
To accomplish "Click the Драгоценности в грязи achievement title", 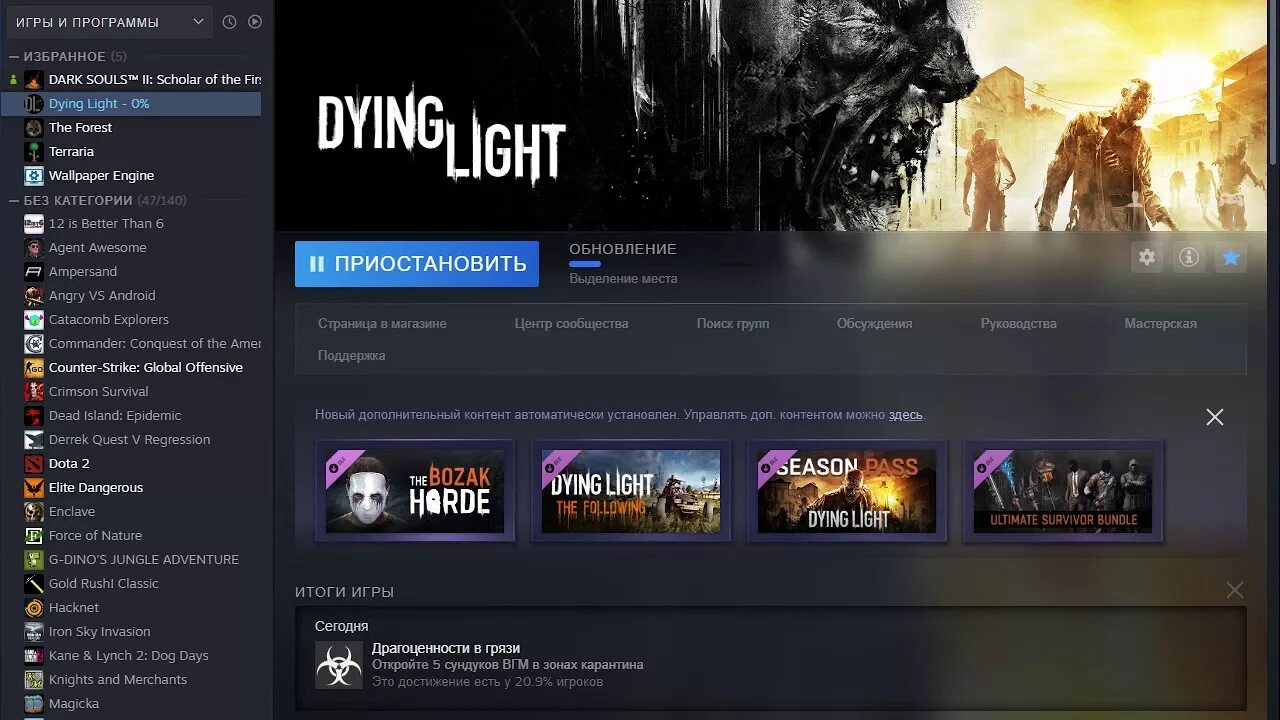I will click(x=446, y=648).
